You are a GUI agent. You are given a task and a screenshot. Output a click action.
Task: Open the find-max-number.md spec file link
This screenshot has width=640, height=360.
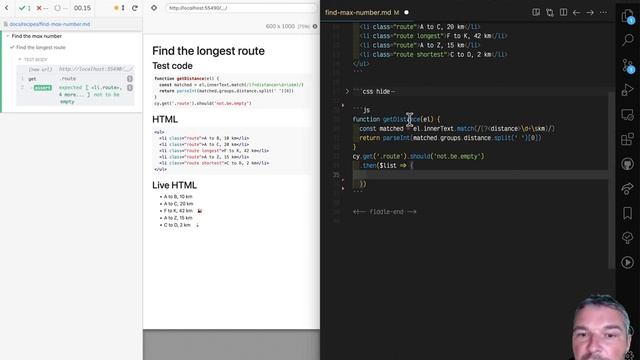(49, 24)
